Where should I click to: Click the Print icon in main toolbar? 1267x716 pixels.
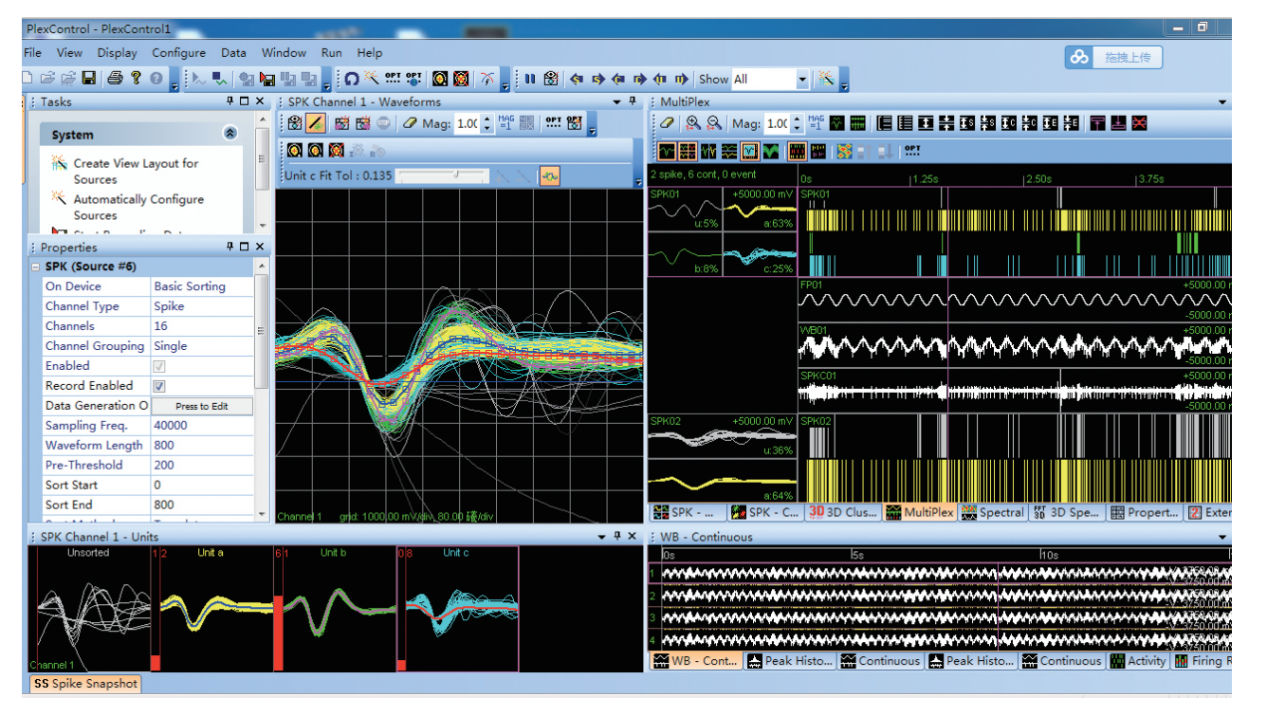(x=115, y=79)
